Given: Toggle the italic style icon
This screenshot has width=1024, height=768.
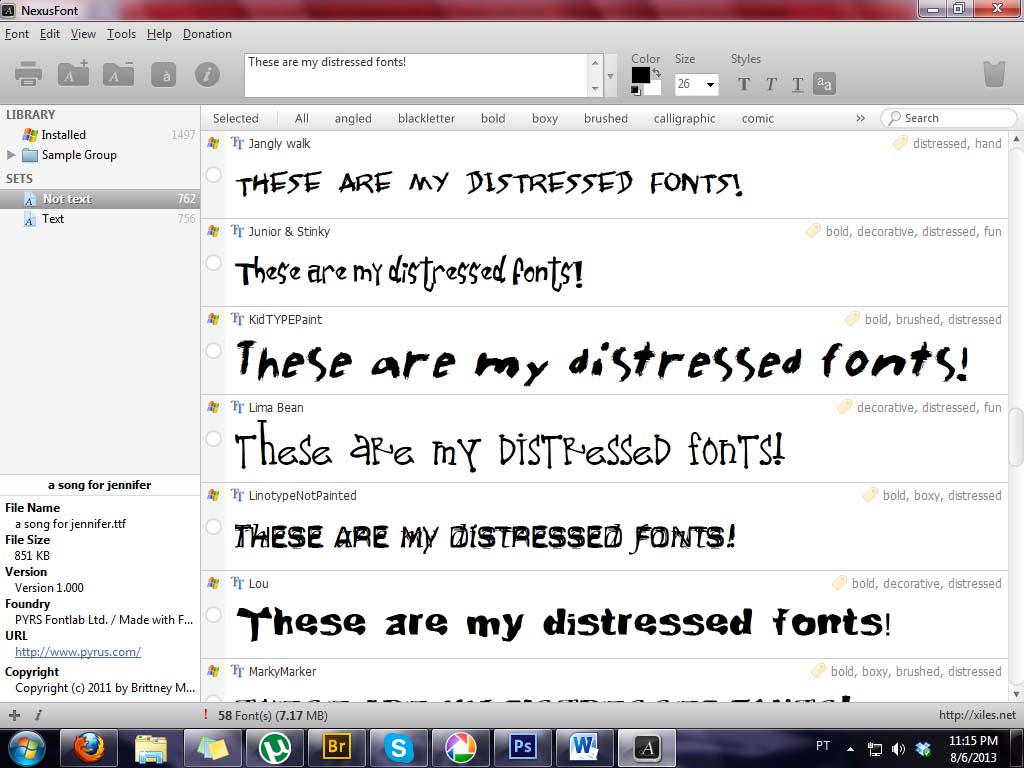Looking at the screenshot, I should point(771,84).
